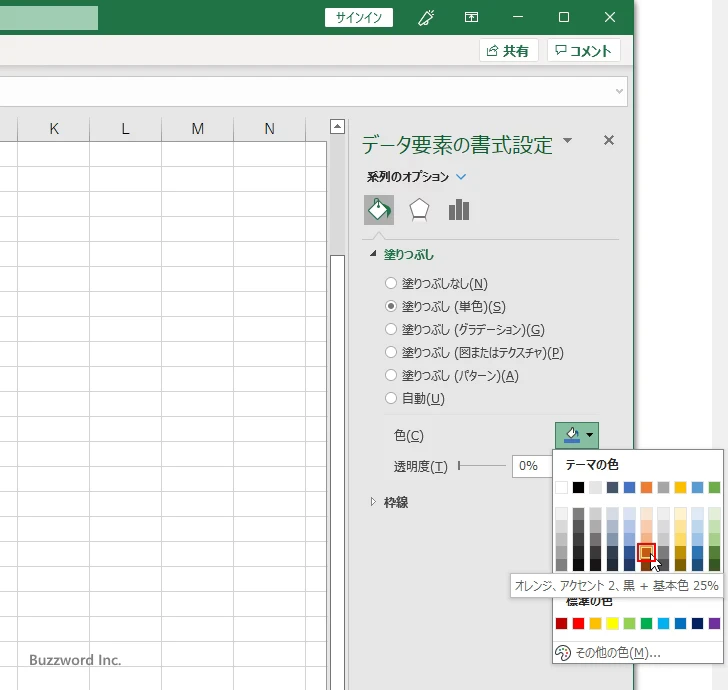Pick dark navy standard color swatch
This screenshot has height=690, width=728.
[x=697, y=623]
